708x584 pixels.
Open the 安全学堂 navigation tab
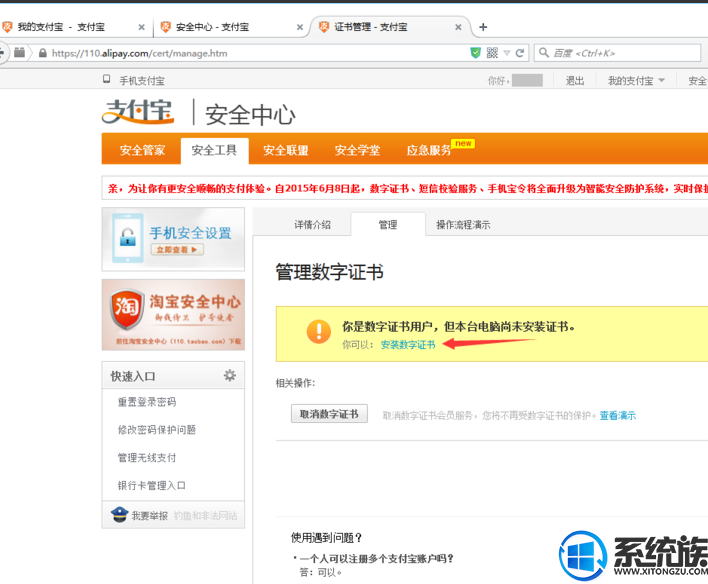tap(357, 150)
